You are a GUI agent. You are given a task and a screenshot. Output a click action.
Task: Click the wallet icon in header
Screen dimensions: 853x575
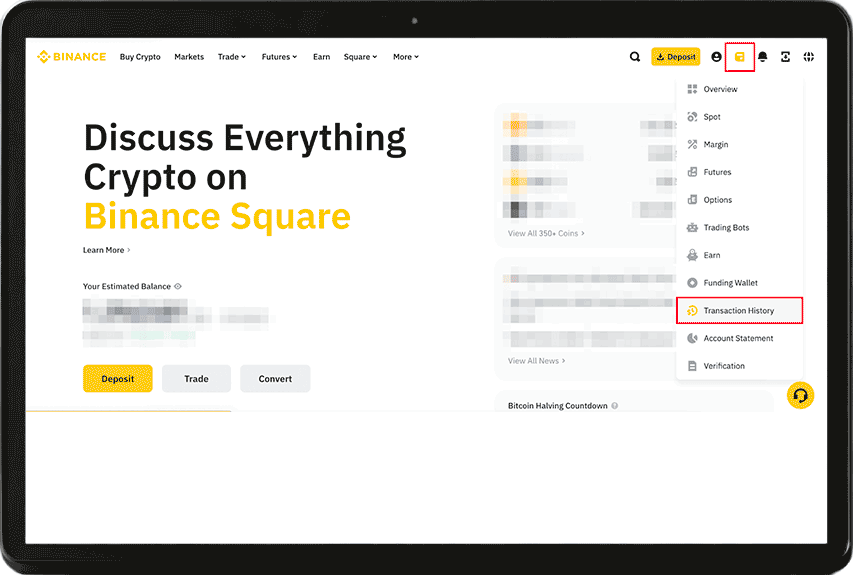pos(740,57)
